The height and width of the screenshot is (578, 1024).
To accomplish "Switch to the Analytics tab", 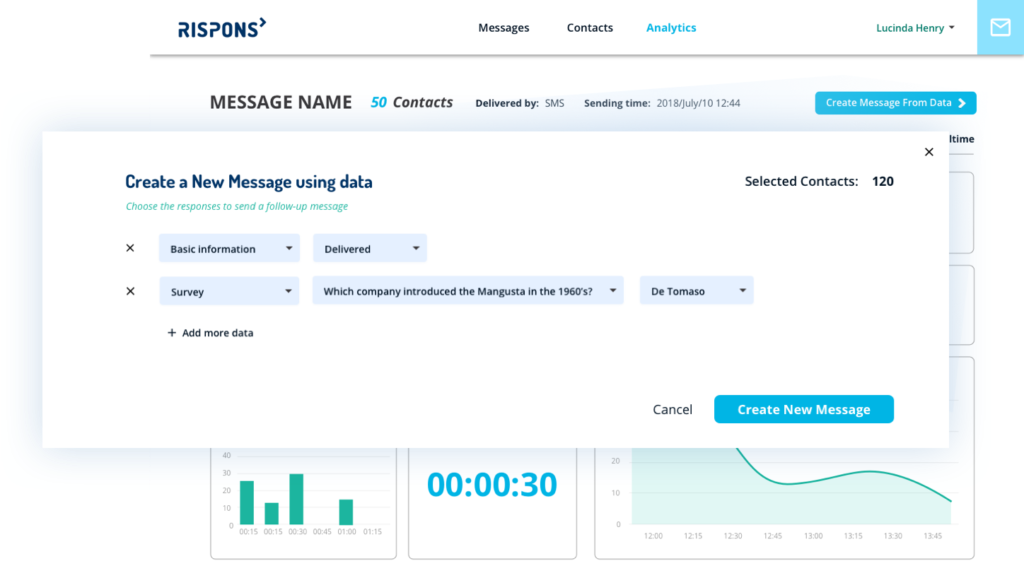I will point(671,27).
